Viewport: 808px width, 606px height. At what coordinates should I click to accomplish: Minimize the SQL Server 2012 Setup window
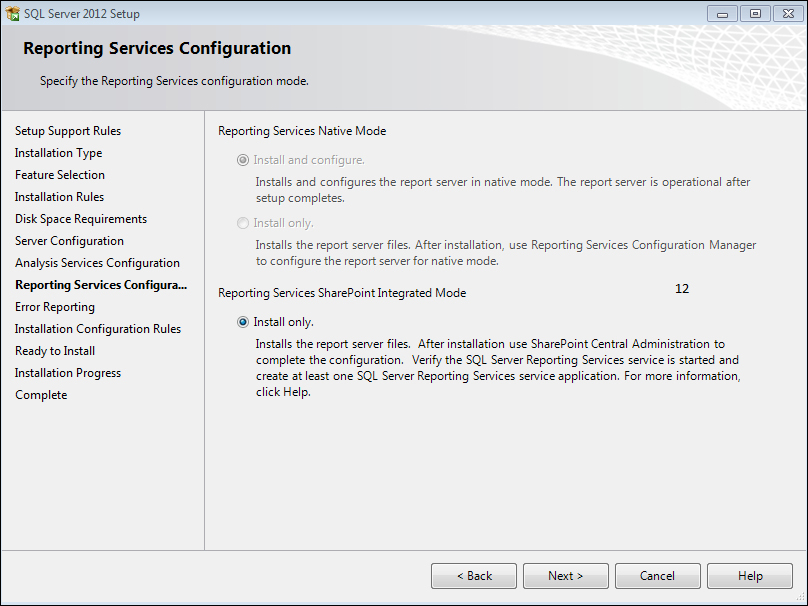pos(722,14)
